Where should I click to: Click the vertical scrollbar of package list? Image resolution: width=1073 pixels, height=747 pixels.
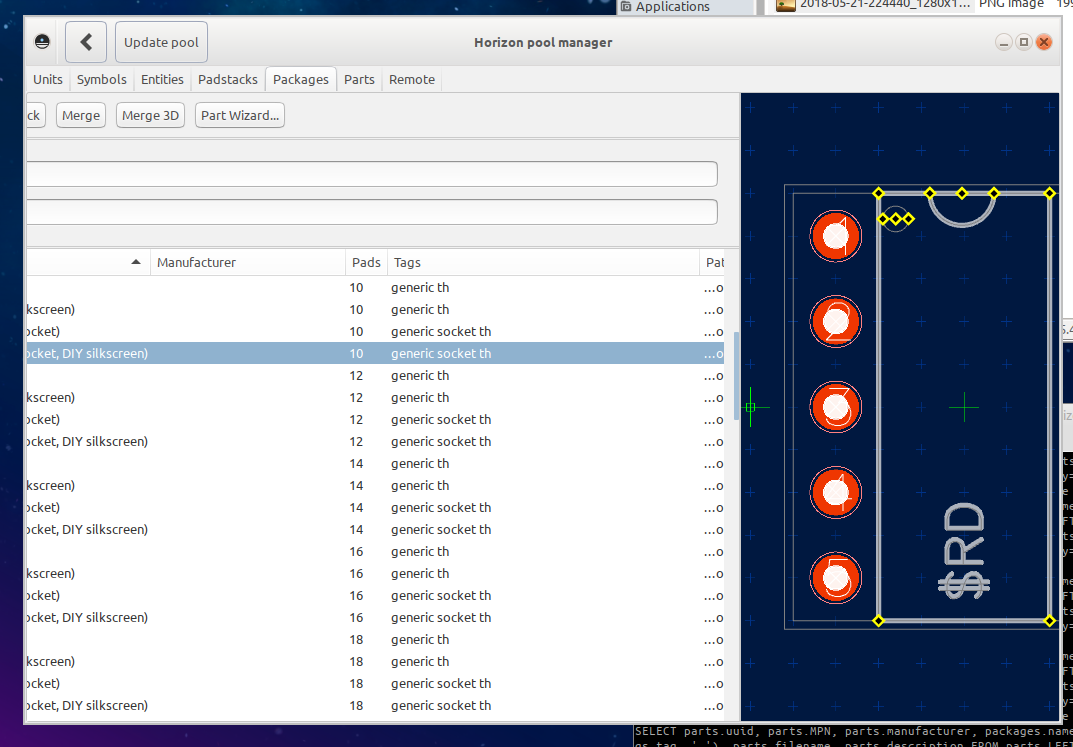[x=736, y=376]
